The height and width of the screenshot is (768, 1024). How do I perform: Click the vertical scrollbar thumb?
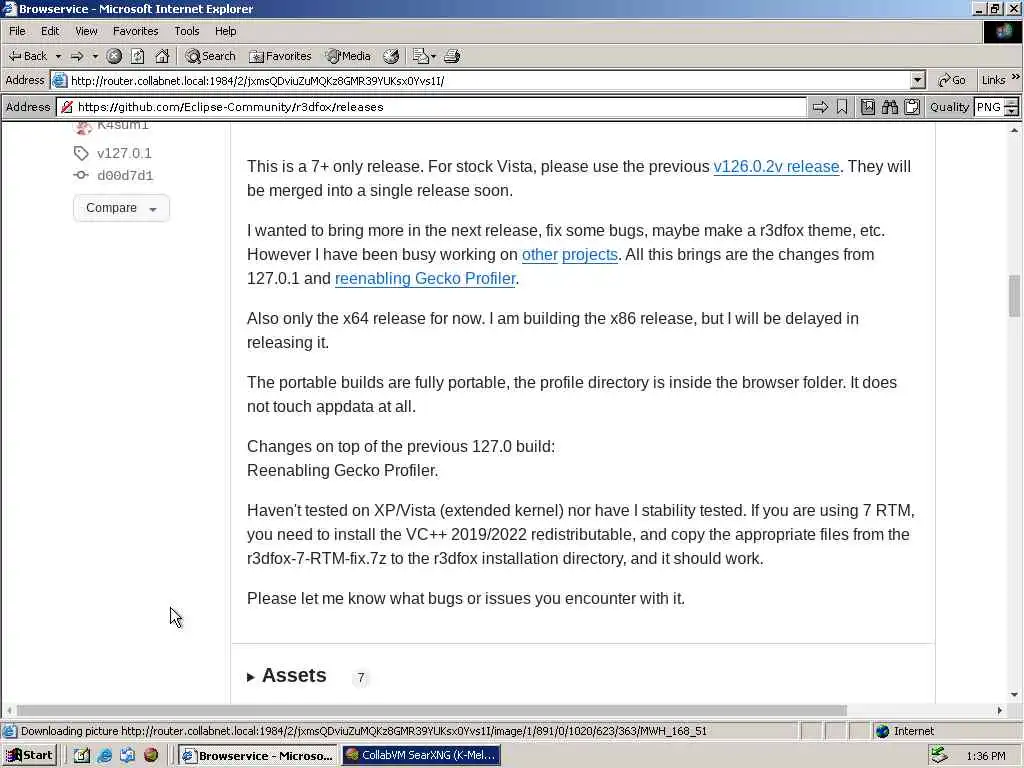click(1014, 296)
